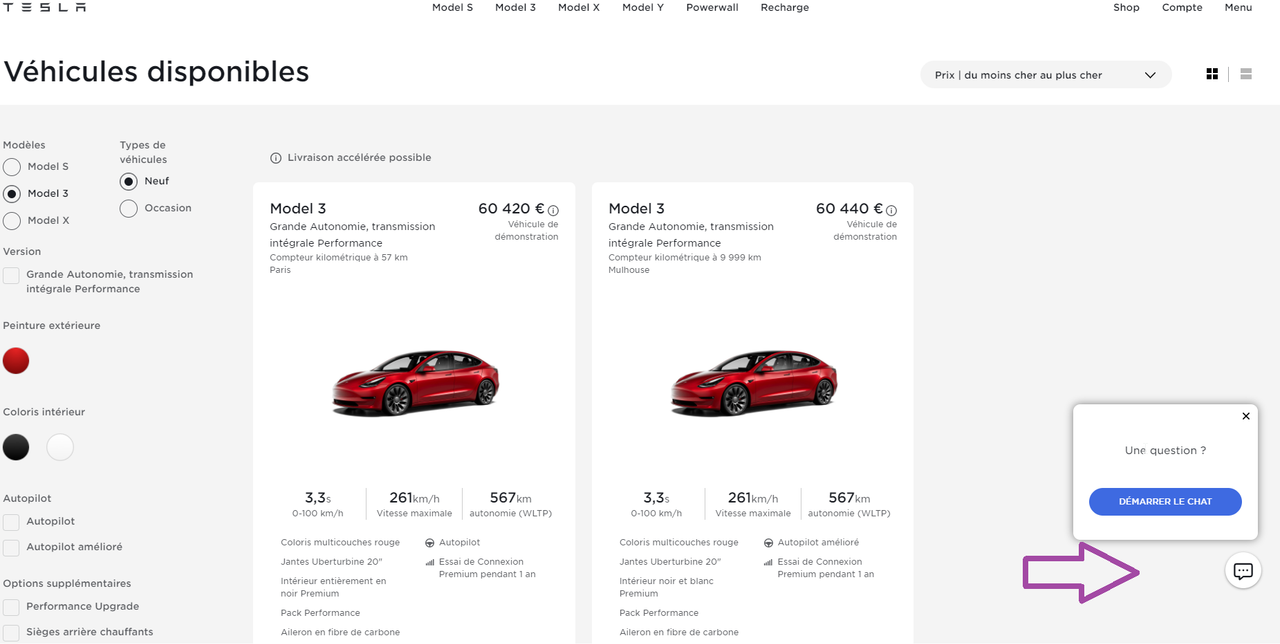1280x644 pixels.
Task: Click info icon next to Livraison accélérée possible
Action: (276, 158)
